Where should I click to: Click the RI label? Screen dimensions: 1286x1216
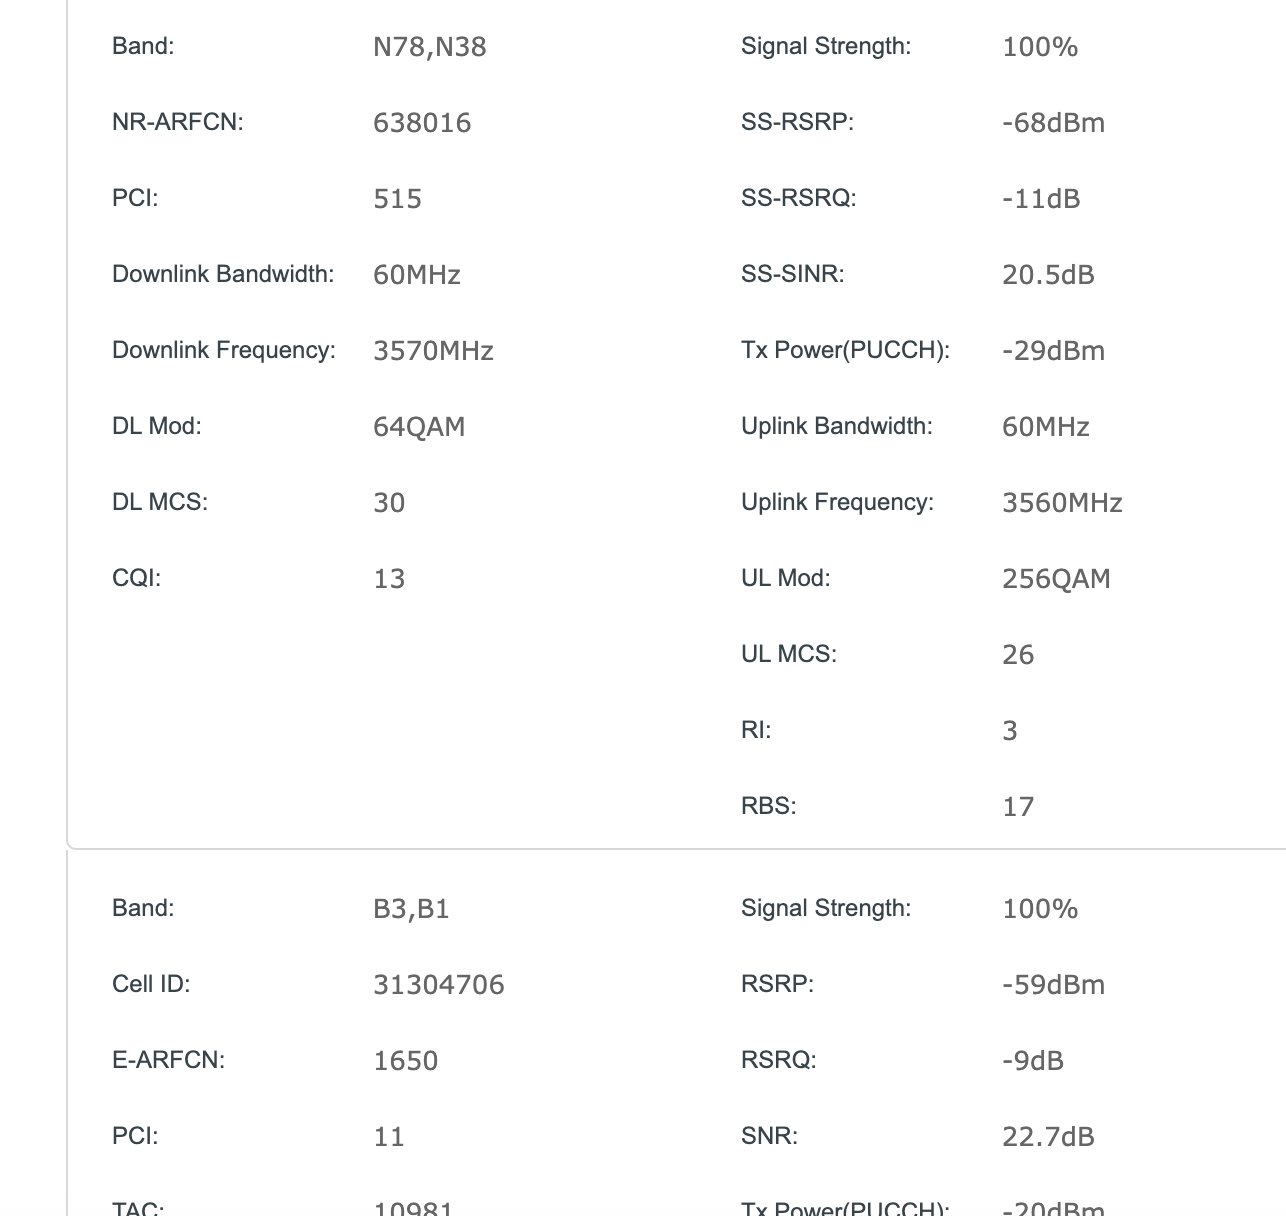756,730
